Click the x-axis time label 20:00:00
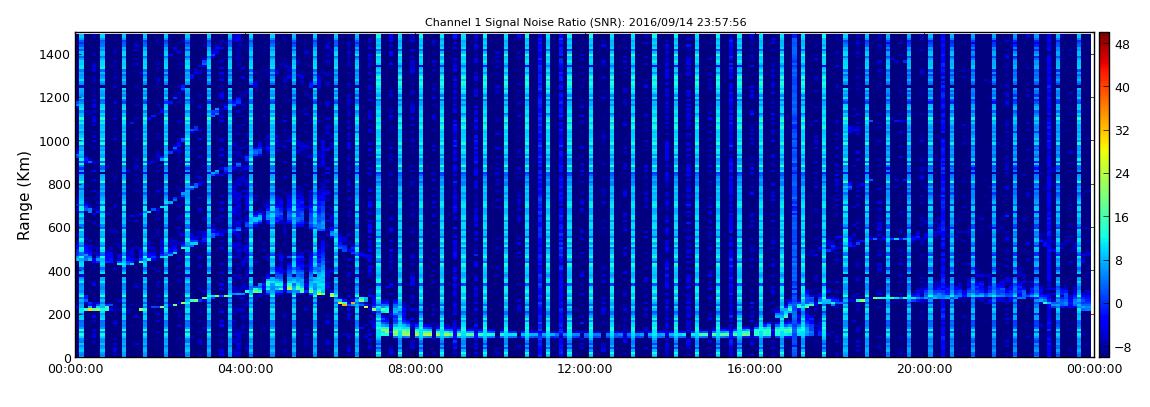This screenshot has height=407, width=1150. click(x=926, y=370)
